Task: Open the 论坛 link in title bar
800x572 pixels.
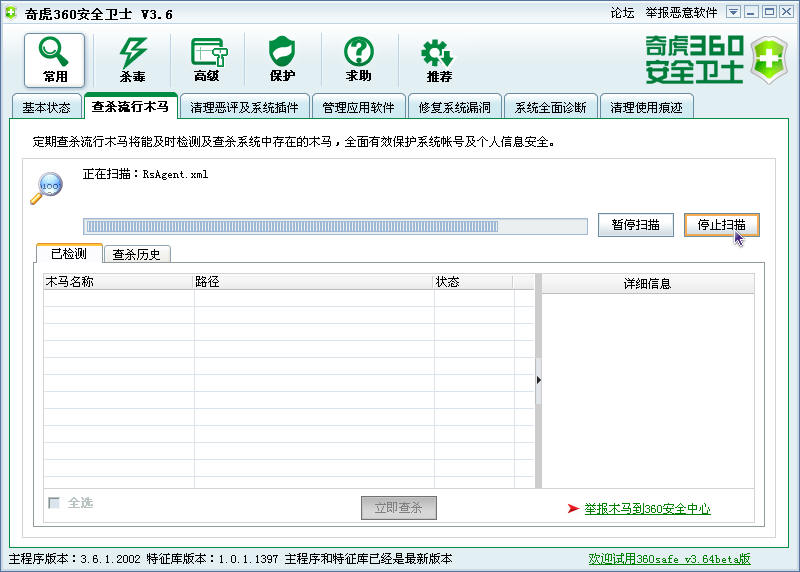Action: [x=622, y=13]
